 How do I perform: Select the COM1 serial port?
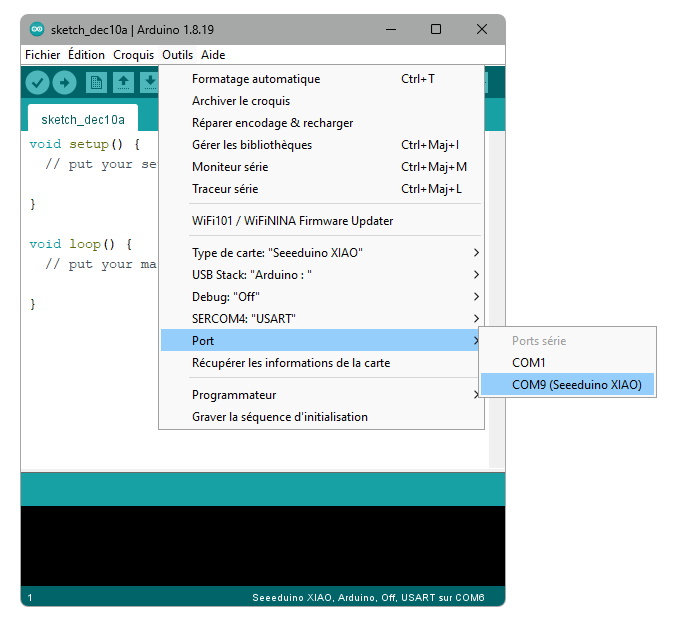click(x=529, y=363)
